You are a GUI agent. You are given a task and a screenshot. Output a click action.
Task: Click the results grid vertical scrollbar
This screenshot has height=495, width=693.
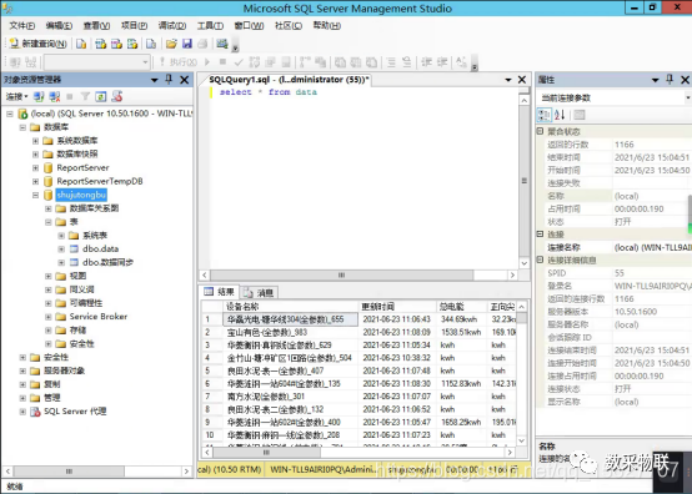pos(522,375)
